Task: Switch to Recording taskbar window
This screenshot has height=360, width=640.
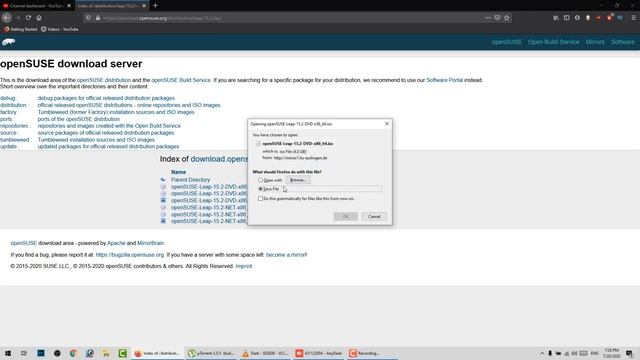Action: [x=373, y=353]
